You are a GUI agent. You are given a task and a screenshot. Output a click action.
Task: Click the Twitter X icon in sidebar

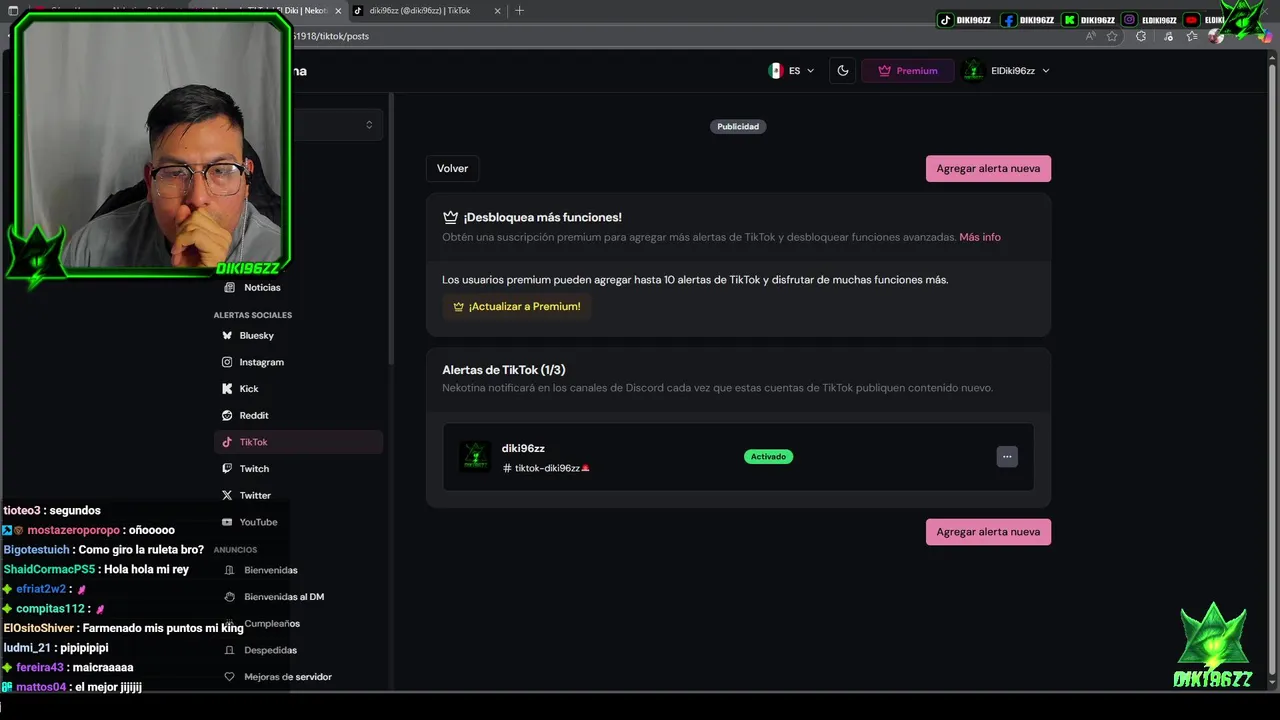tap(227, 495)
